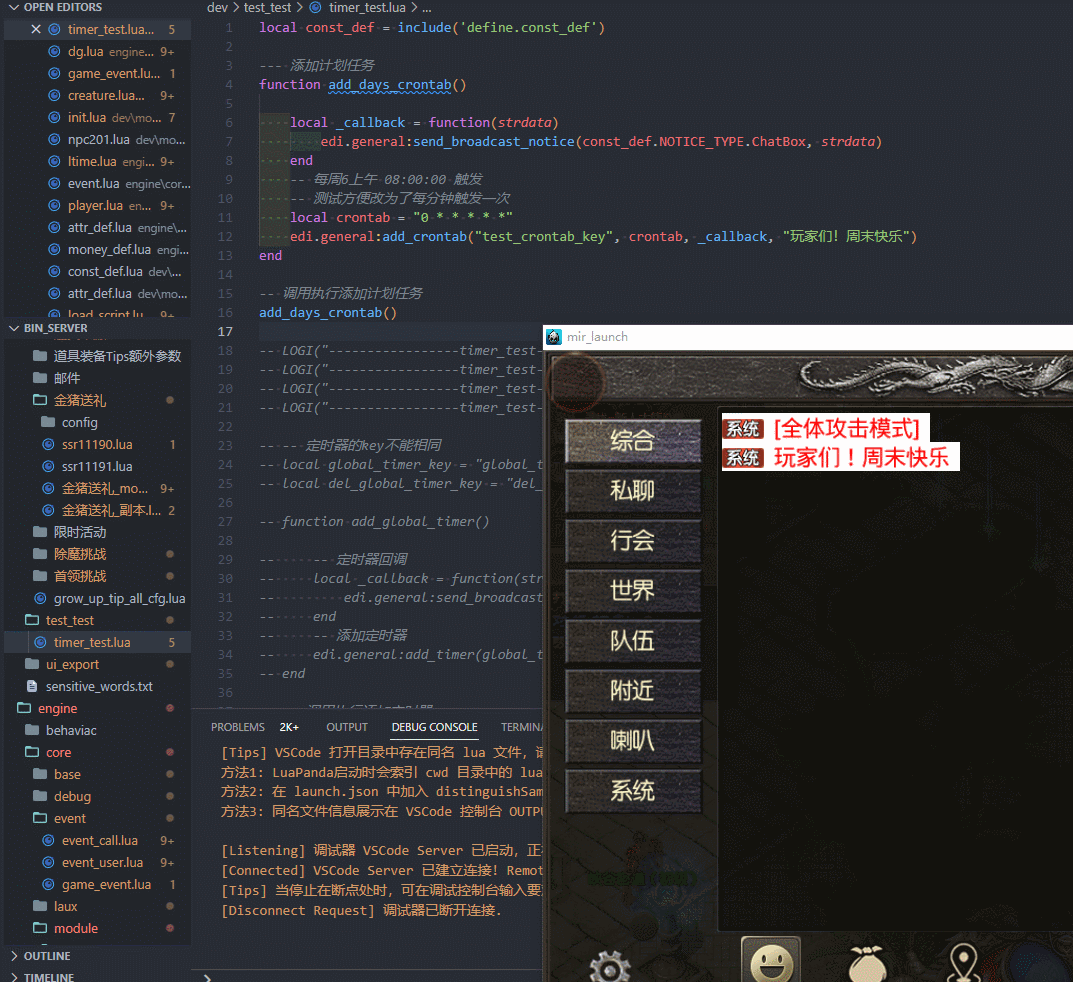Collapse the OPEN EDITORS section
This screenshot has width=1073, height=982.
tap(62, 7)
